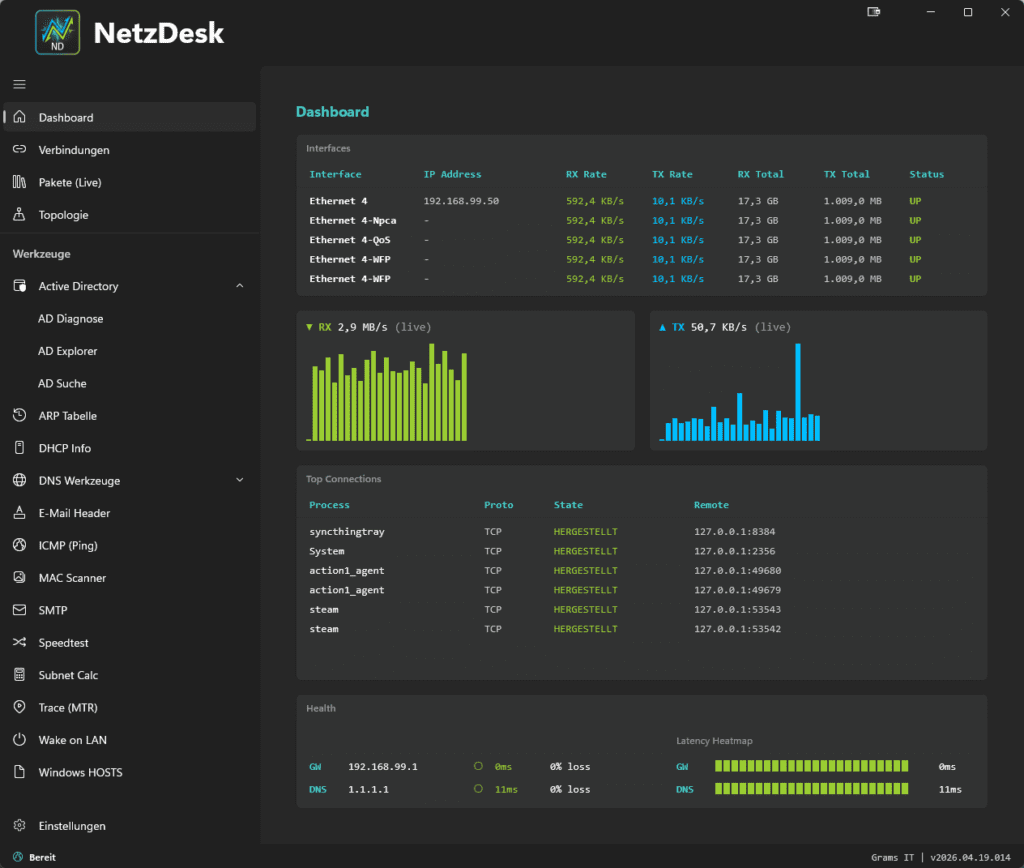Select the Wake on LAN power icon

click(x=19, y=740)
